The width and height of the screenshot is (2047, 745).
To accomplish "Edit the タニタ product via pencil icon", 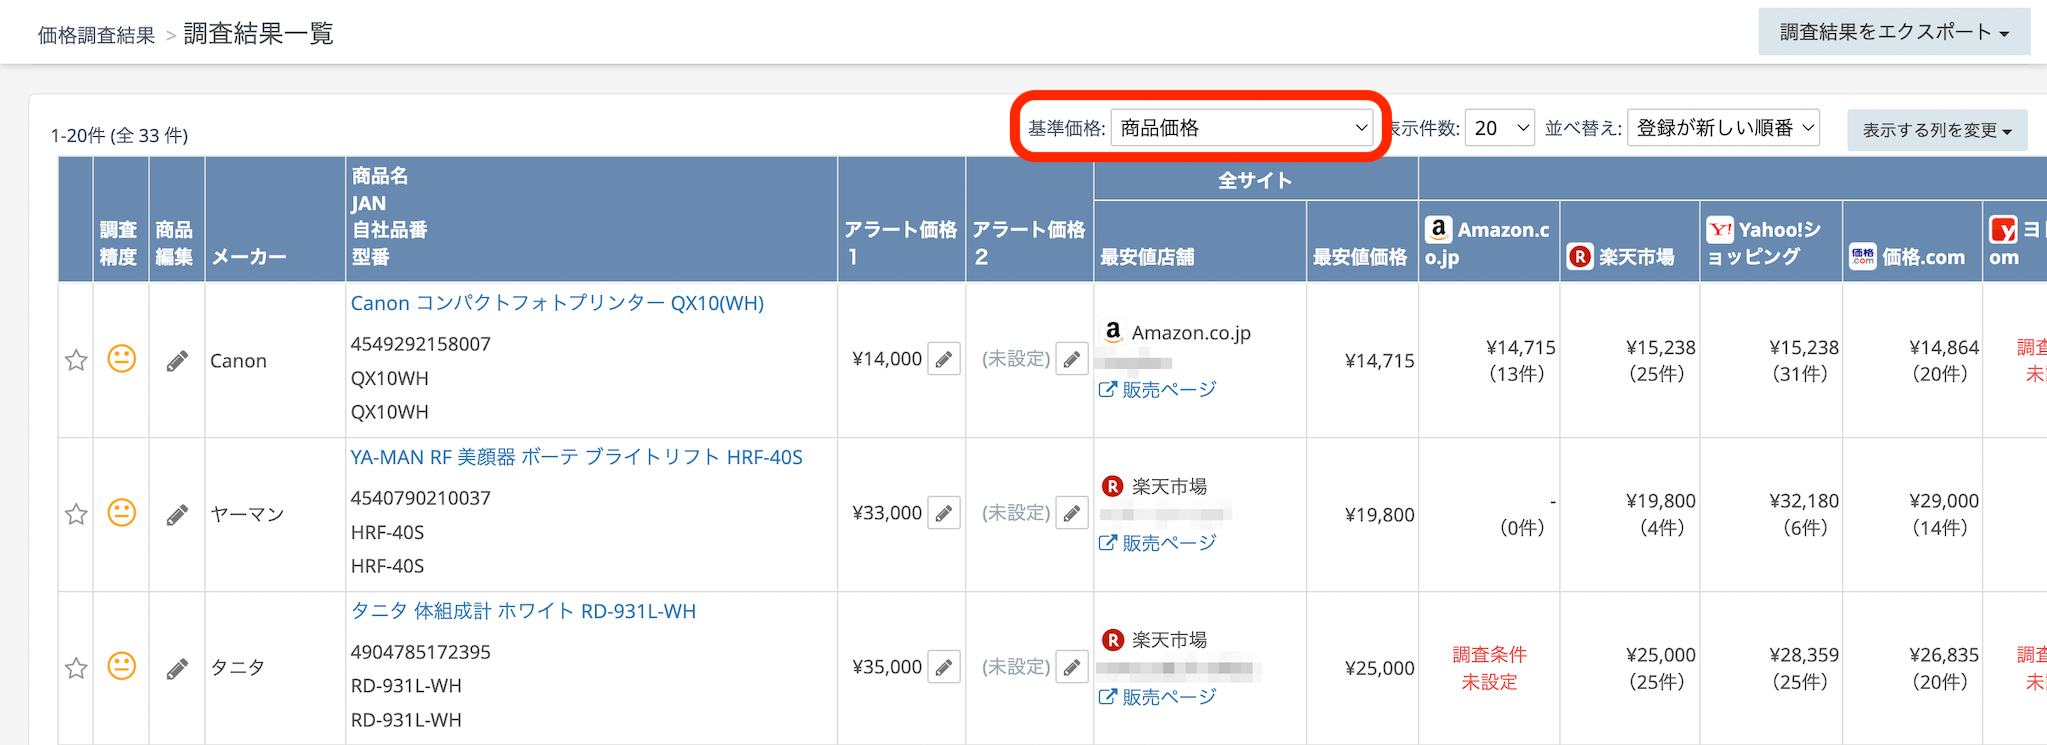I will point(177,669).
